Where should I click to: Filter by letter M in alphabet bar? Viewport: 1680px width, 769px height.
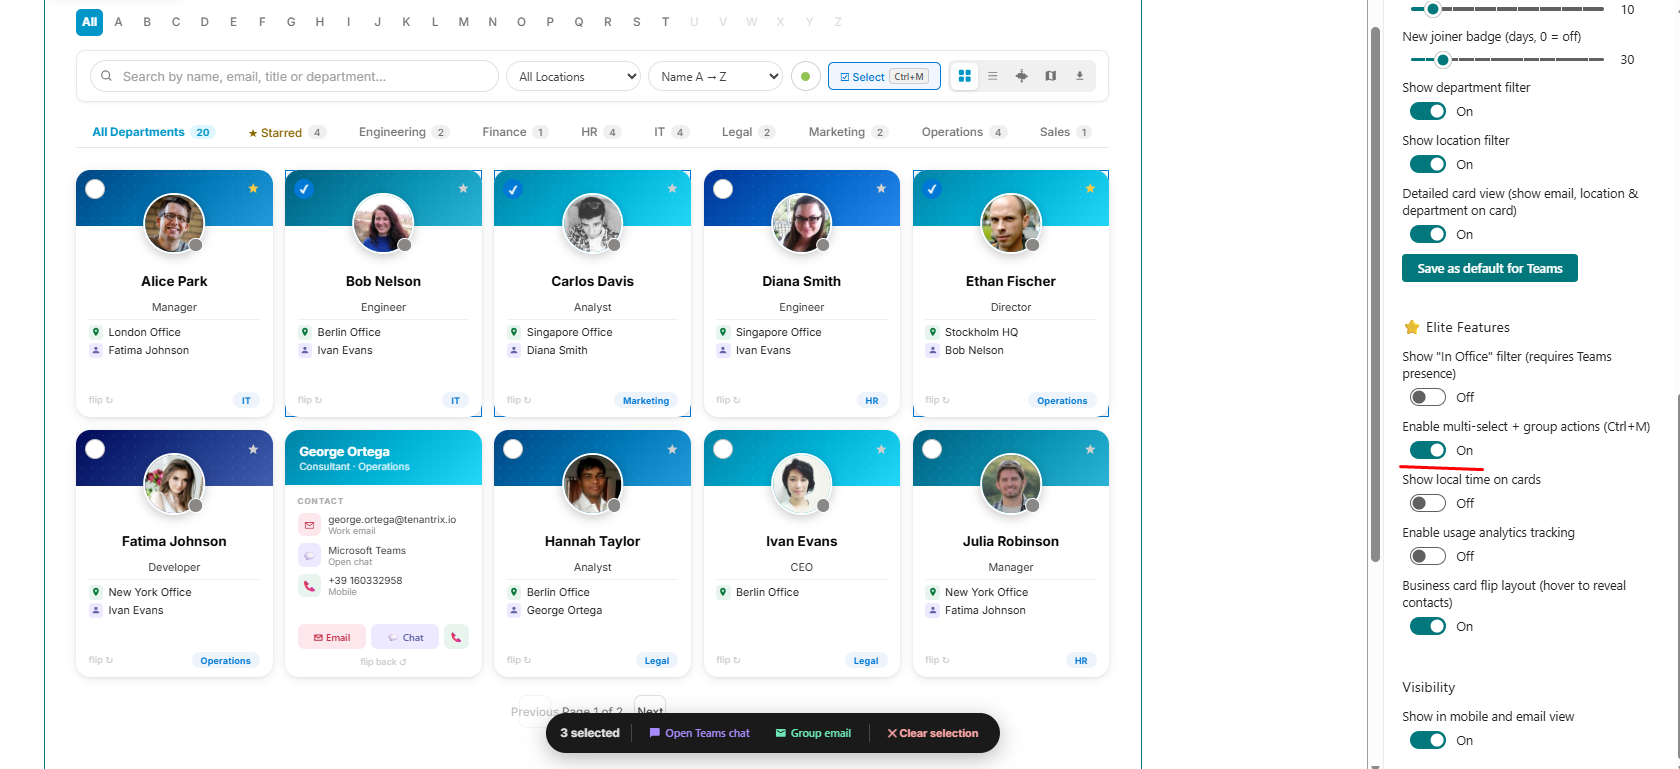click(463, 22)
